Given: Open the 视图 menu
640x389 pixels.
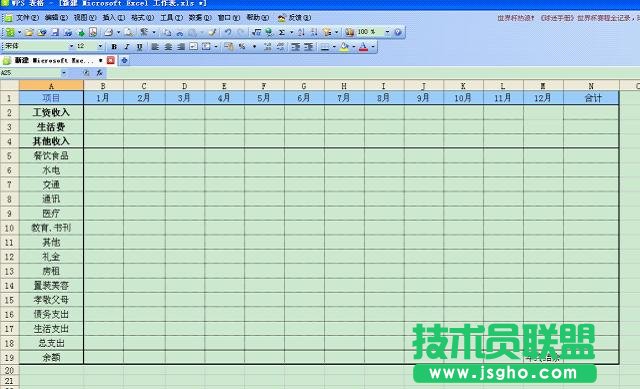Looking at the screenshot, I should pyautogui.click(x=85, y=18).
